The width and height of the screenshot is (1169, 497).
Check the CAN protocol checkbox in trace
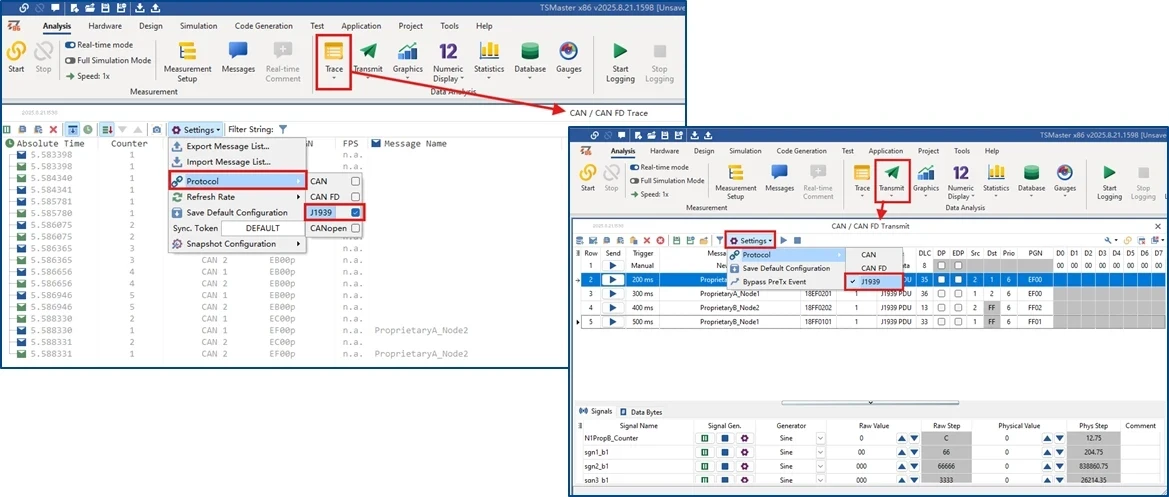(x=356, y=181)
